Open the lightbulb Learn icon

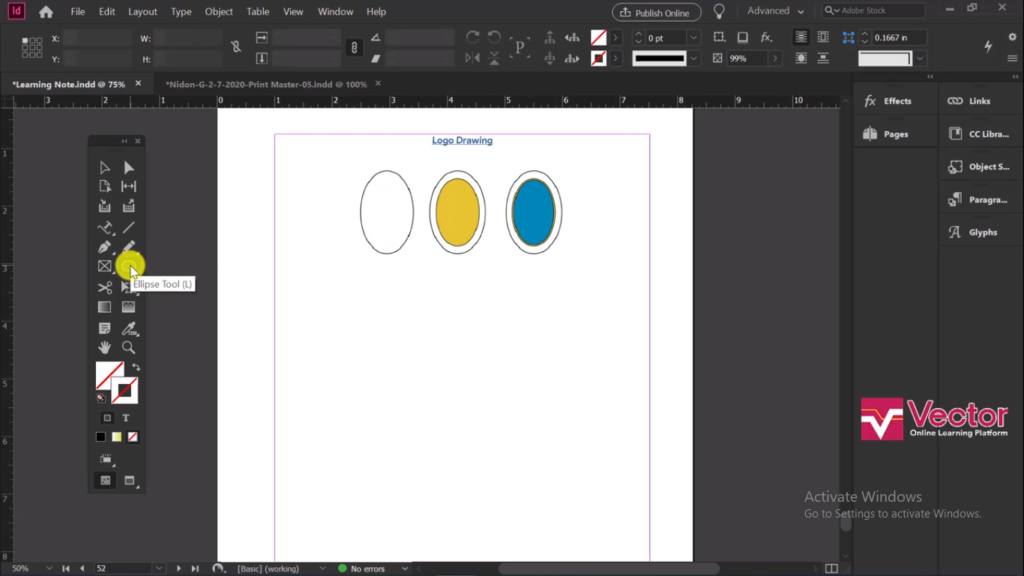click(x=719, y=12)
